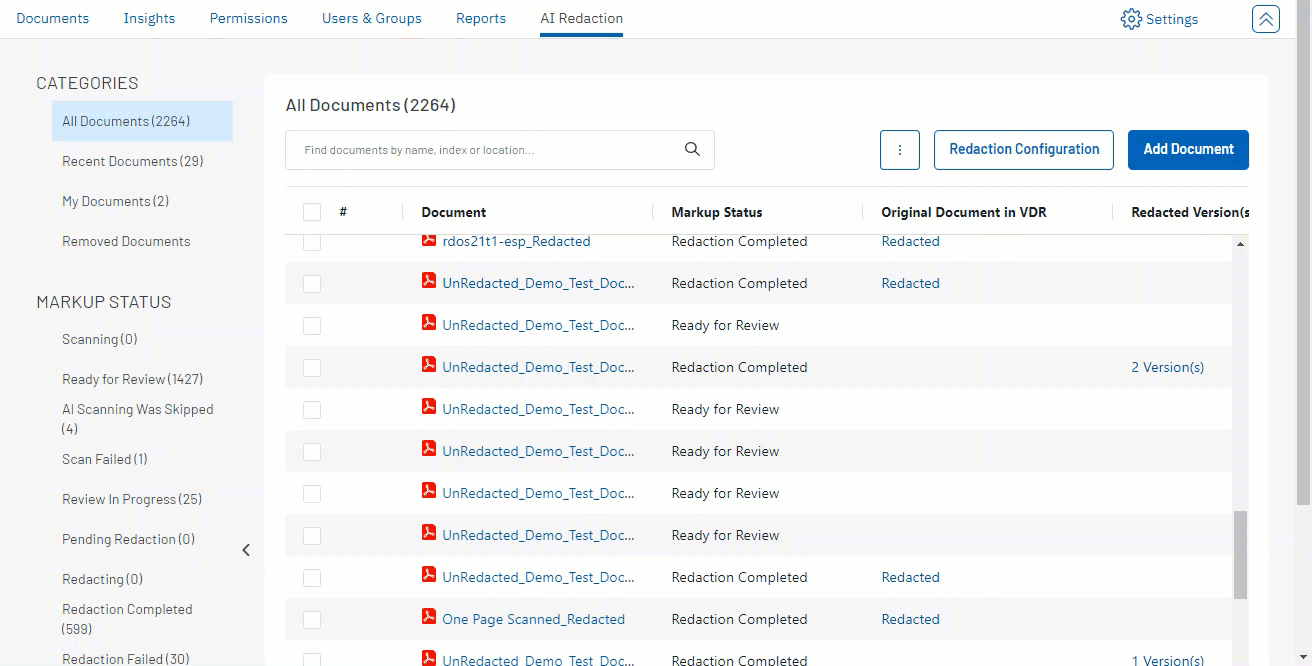The width and height of the screenshot is (1312, 666).
Task: Open the rdos21t1-esp_Redacted document
Action: click(x=516, y=241)
